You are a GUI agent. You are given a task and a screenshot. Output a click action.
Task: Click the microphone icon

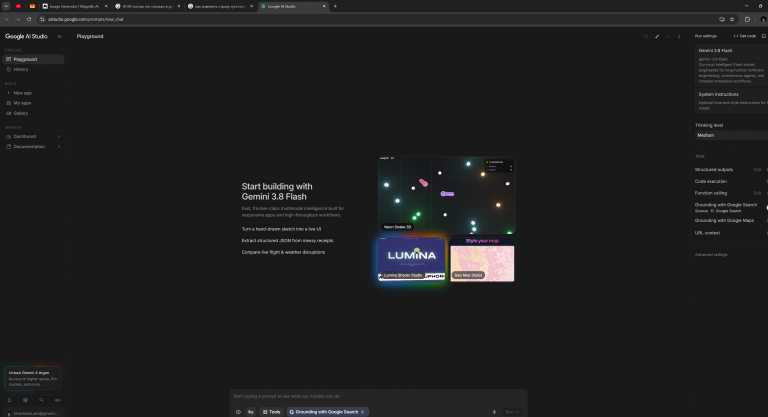tap(494, 412)
